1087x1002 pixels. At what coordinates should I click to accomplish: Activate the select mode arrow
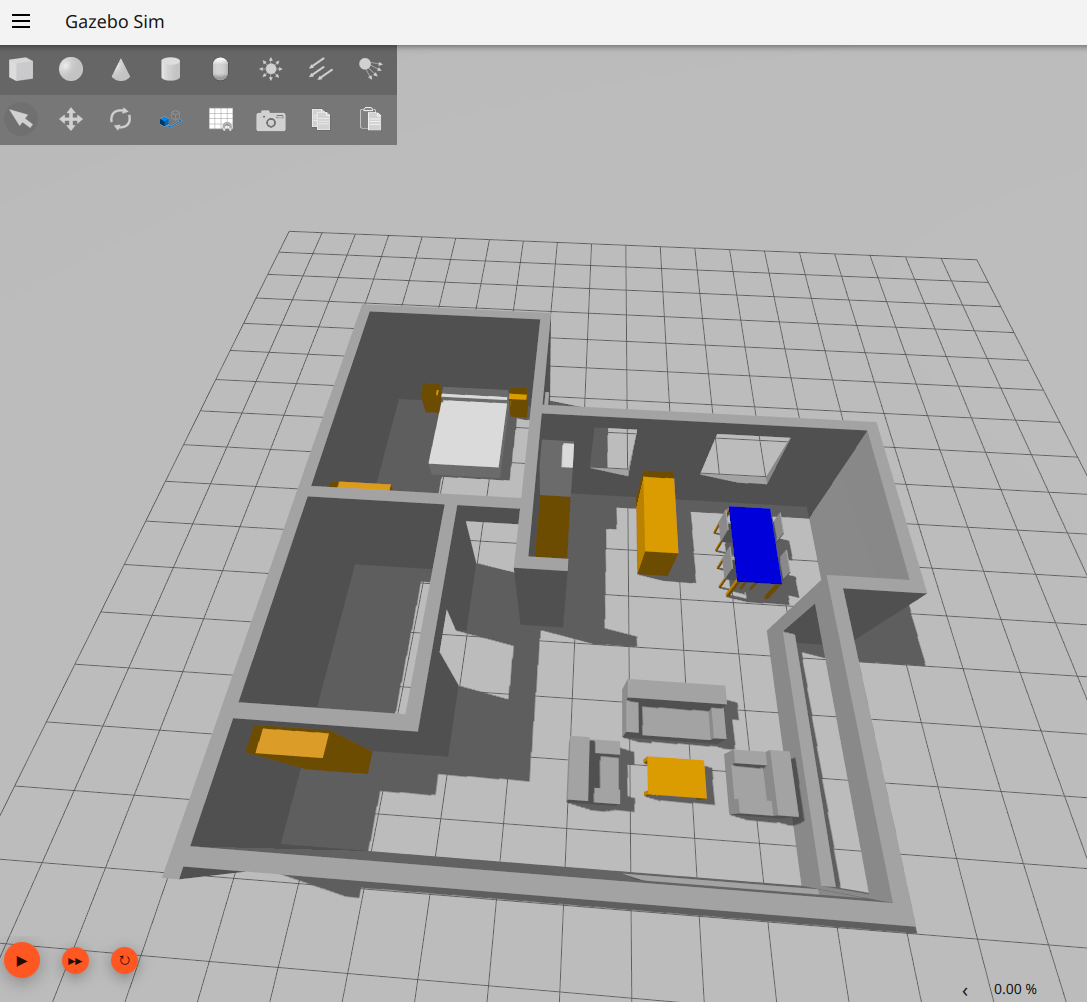[x=21, y=119]
